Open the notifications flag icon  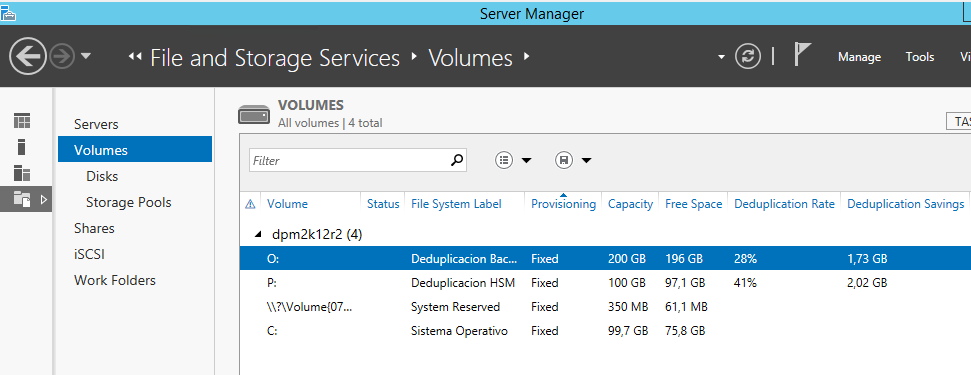click(x=802, y=55)
